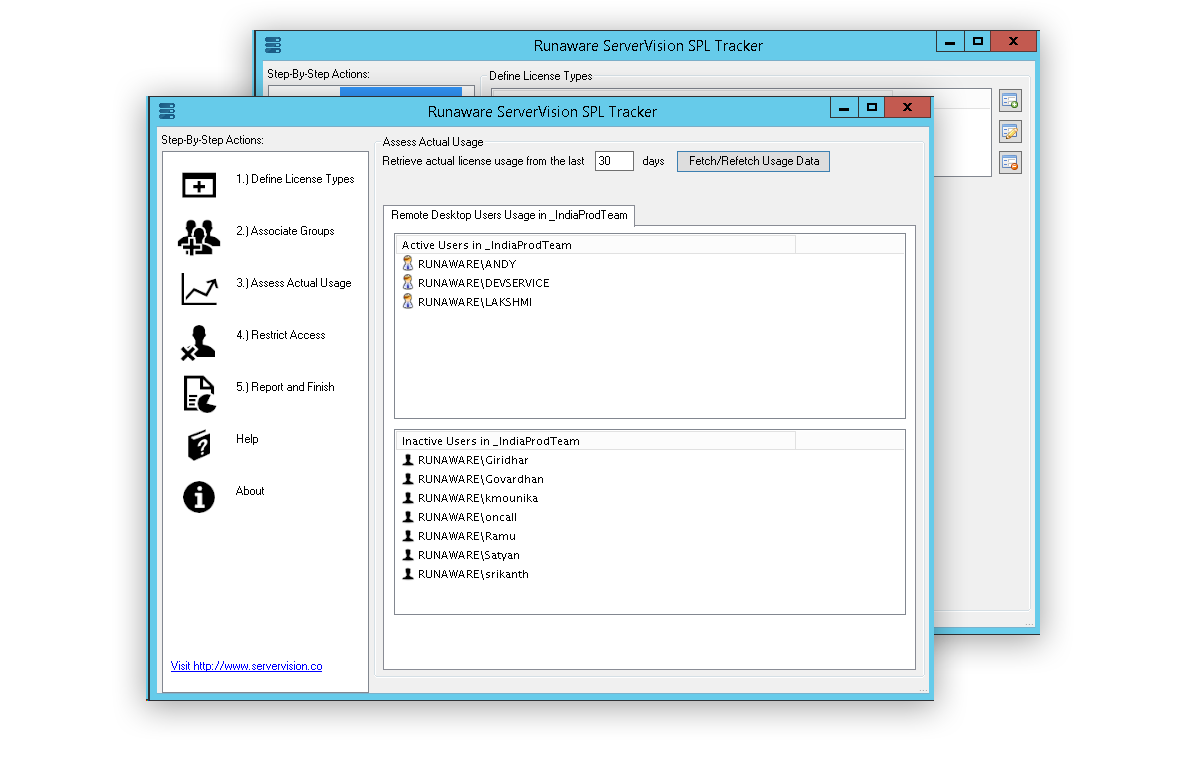Select RUNAWARE\Giridhar in inactive users
Viewport: 1197px width, 760px height.
point(473,460)
